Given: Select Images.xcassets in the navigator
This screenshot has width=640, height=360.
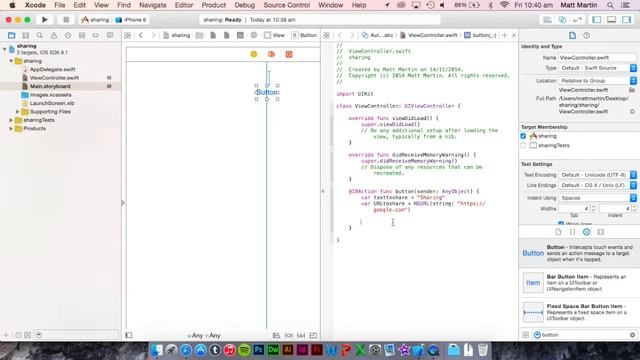Looking at the screenshot, I should pos(50,95).
